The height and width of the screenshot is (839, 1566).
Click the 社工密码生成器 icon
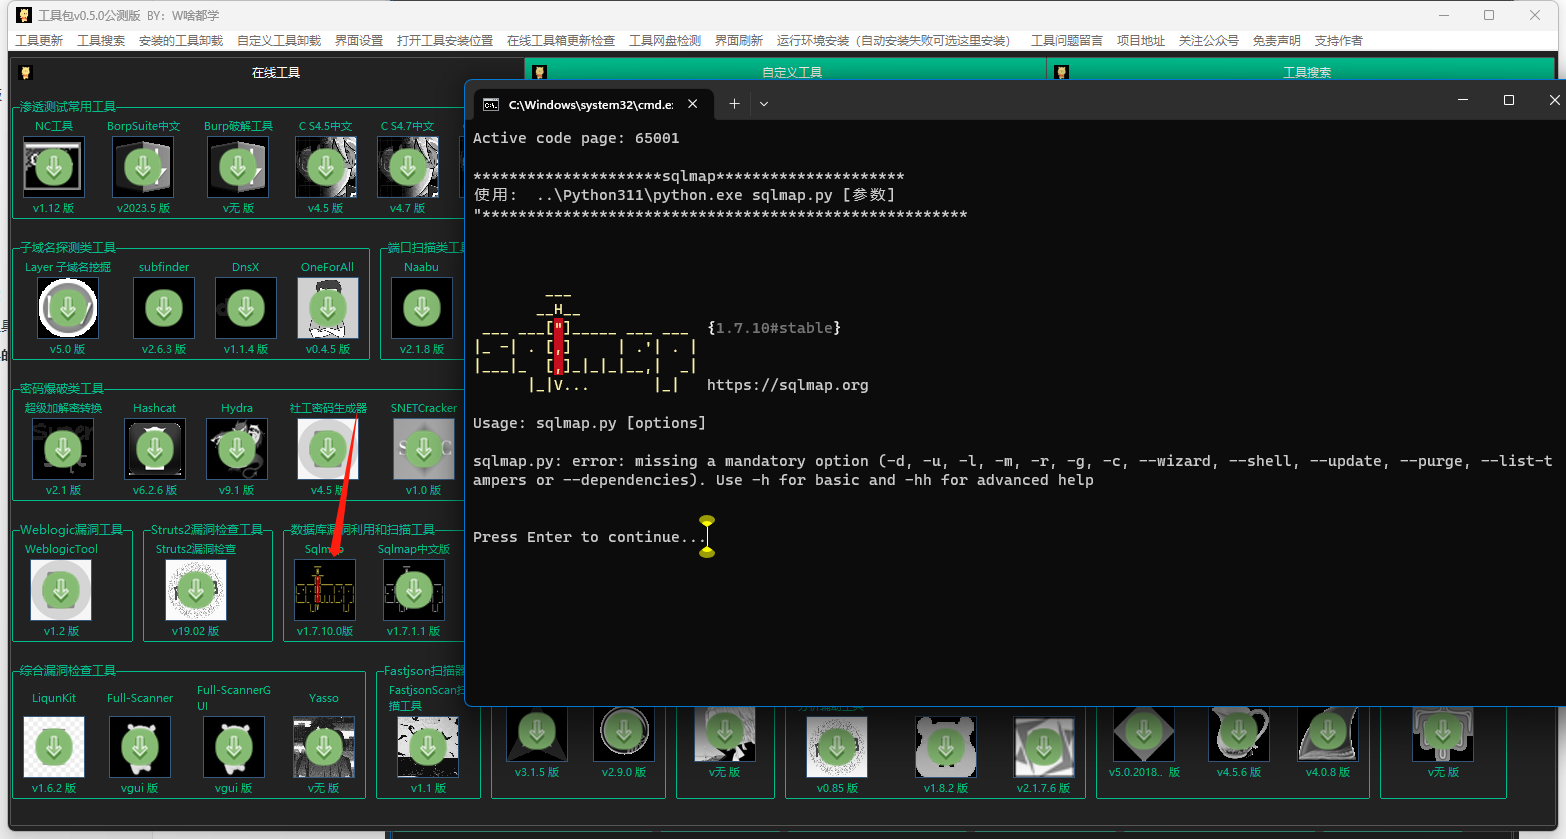328,449
